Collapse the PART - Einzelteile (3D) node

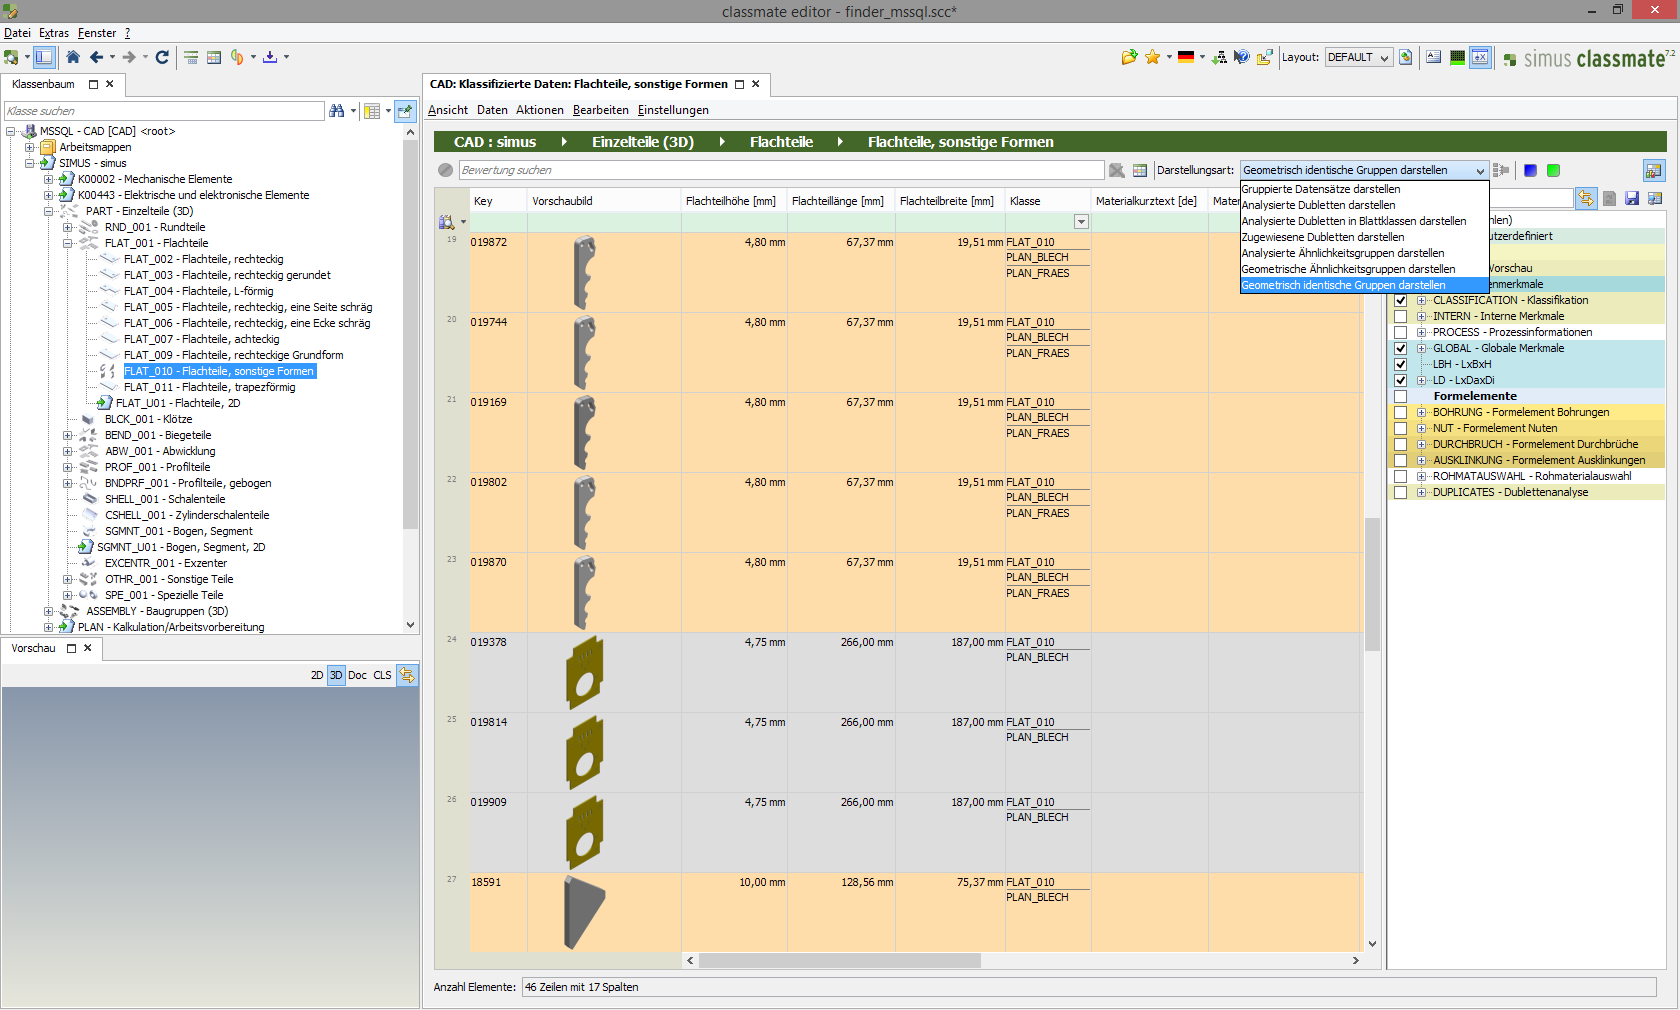pos(48,211)
